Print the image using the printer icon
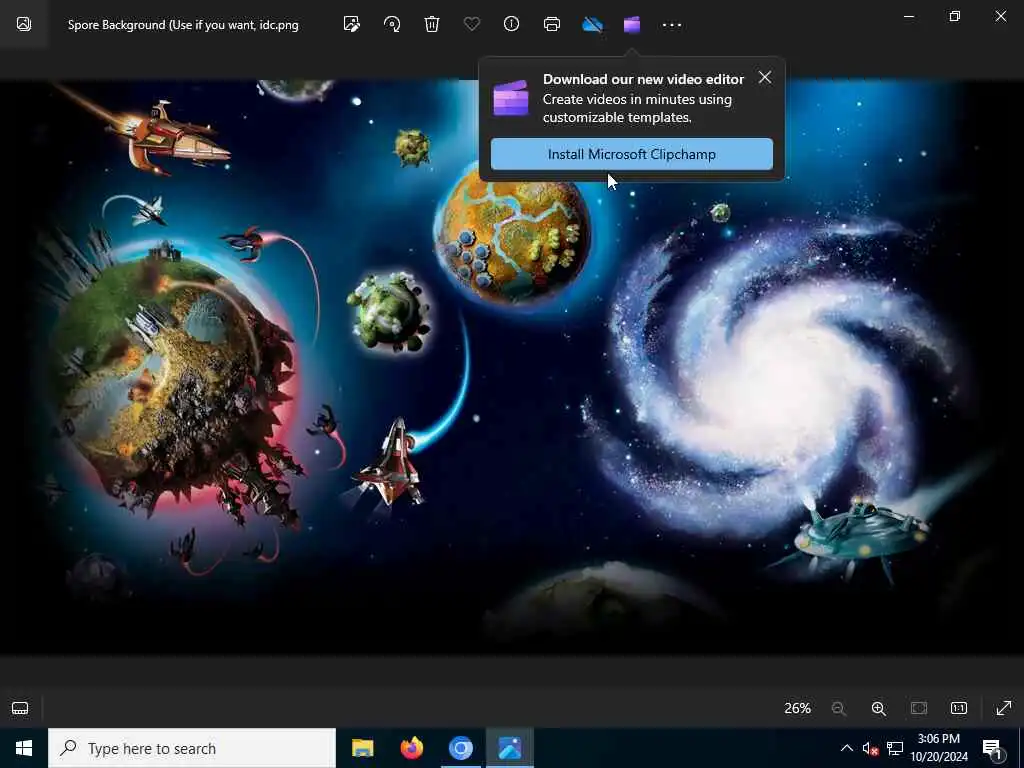The height and width of the screenshot is (768, 1024). pos(552,24)
